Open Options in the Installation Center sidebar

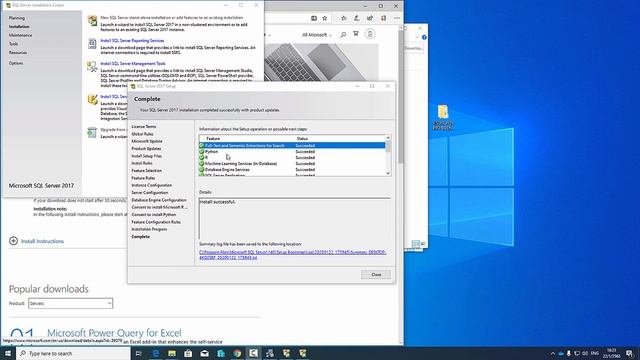[x=16, y=63]
